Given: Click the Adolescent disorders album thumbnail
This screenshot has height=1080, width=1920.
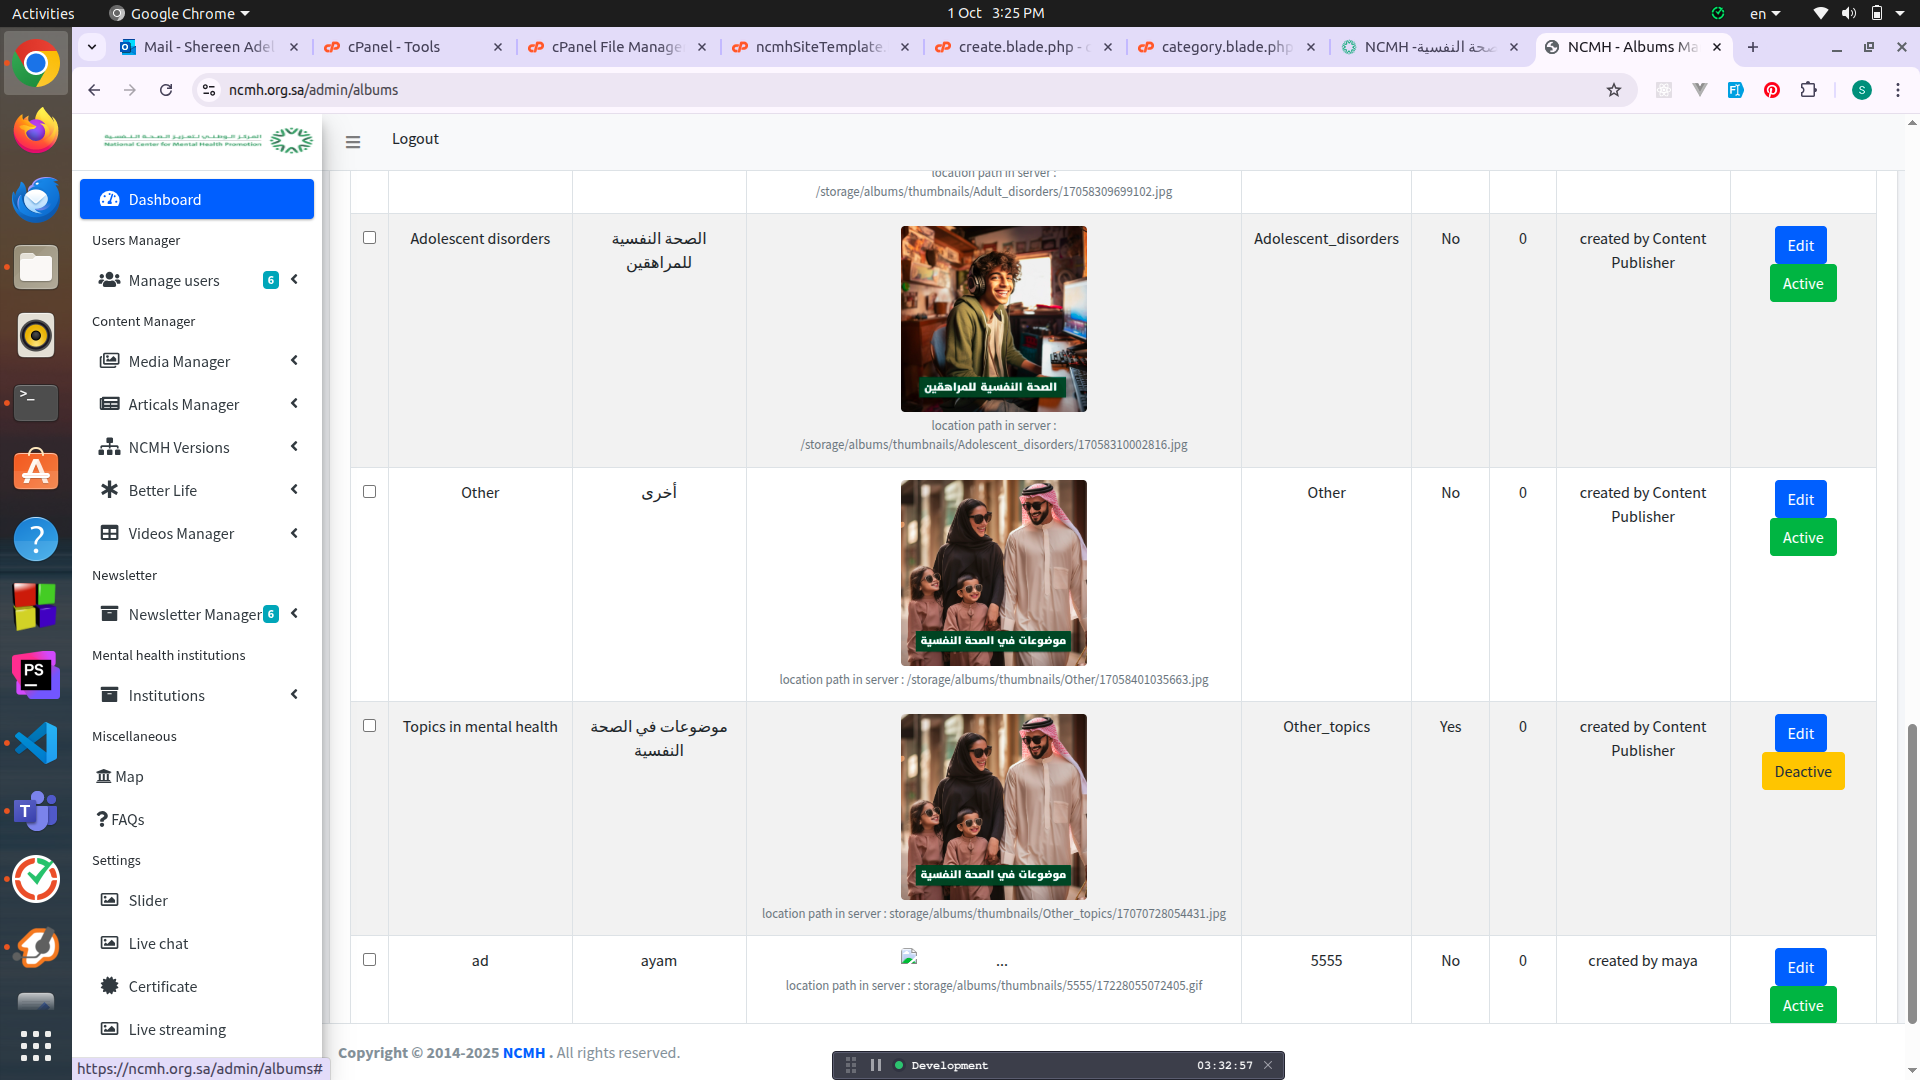Looking at the screenshot, I should pyautogui.click(x=993, y=319).
